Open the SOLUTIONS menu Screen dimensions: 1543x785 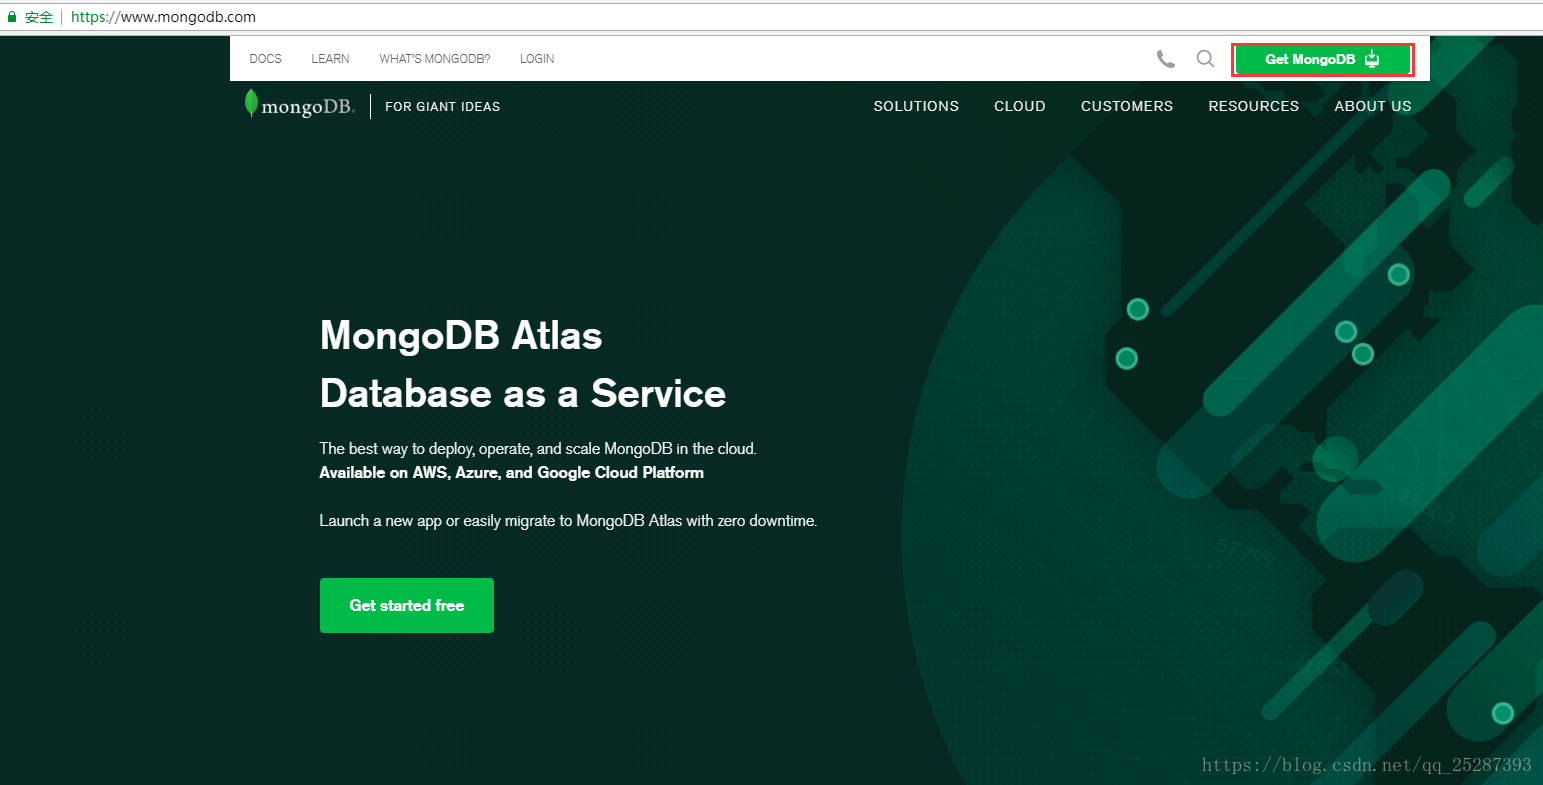pyautogui.click(x=915, y=106)
